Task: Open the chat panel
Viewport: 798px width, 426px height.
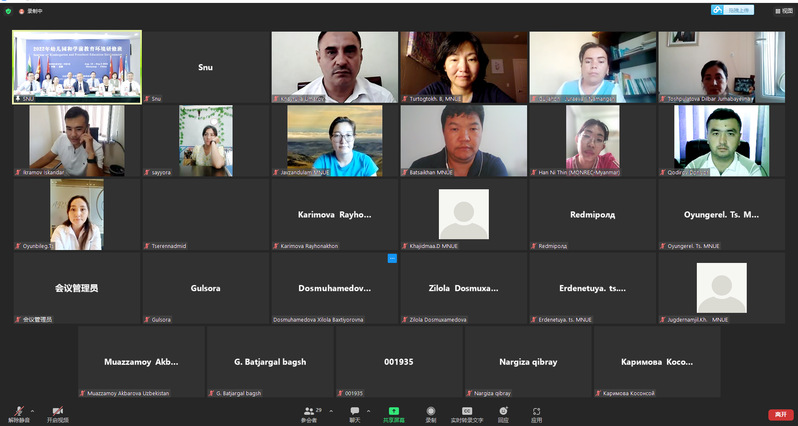Action: (x=354, y=413)
